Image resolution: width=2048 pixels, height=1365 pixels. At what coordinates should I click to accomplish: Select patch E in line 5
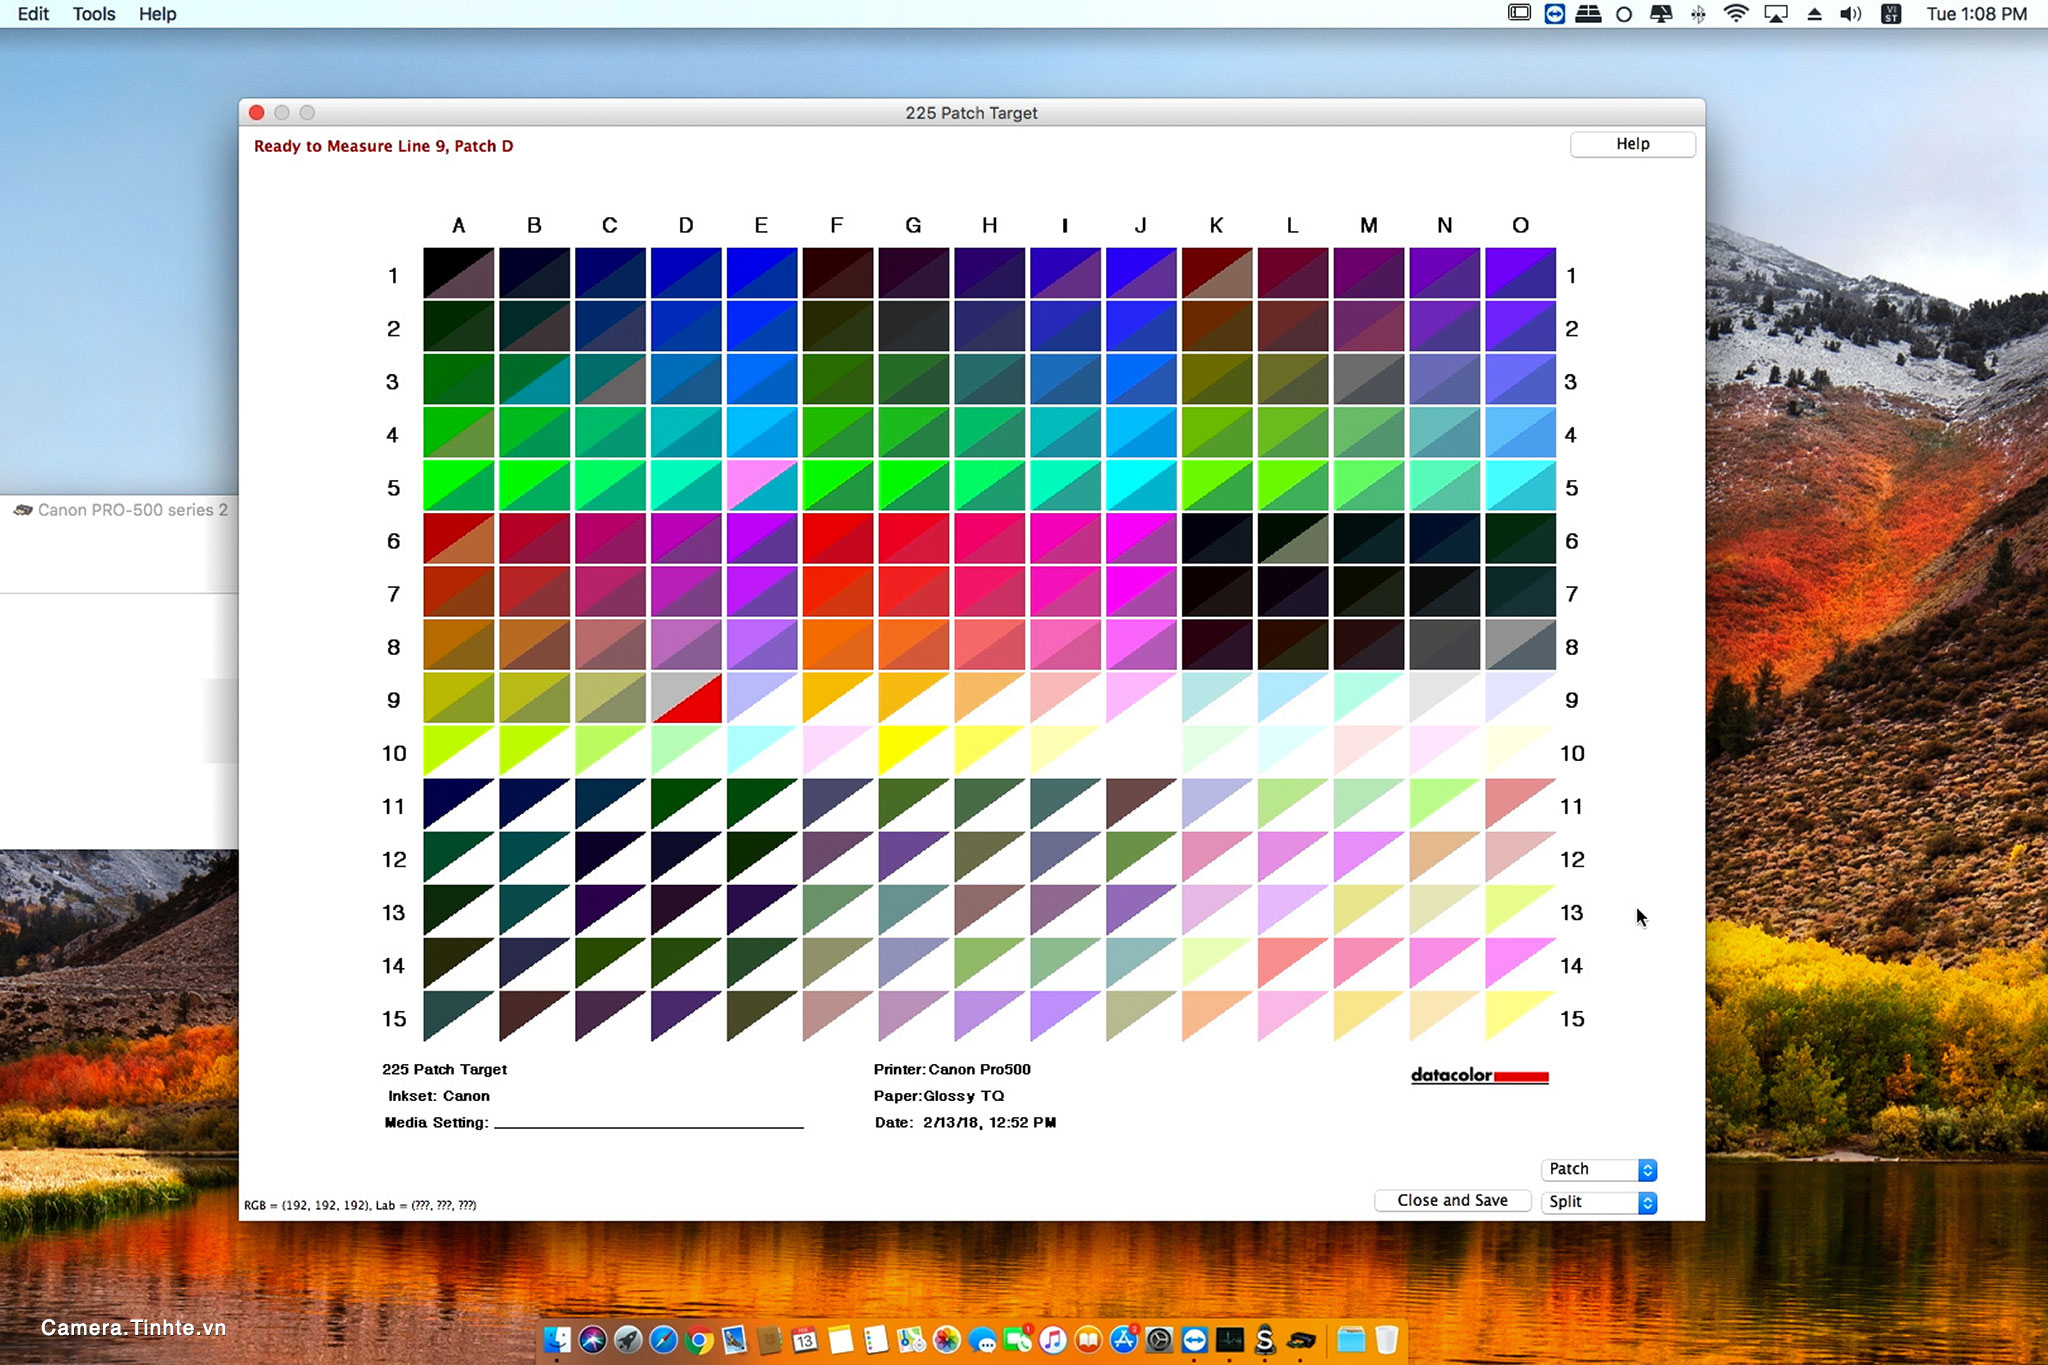(761, 485)
